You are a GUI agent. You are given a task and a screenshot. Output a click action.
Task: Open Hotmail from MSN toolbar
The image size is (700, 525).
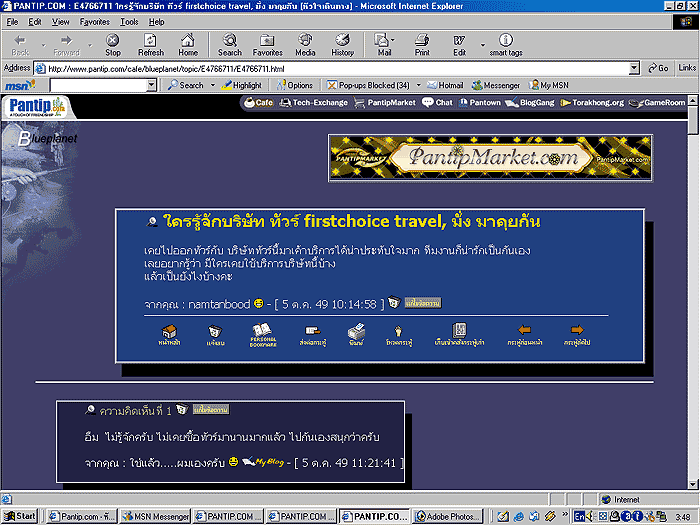pyautogui.click(x=445, y=85)
